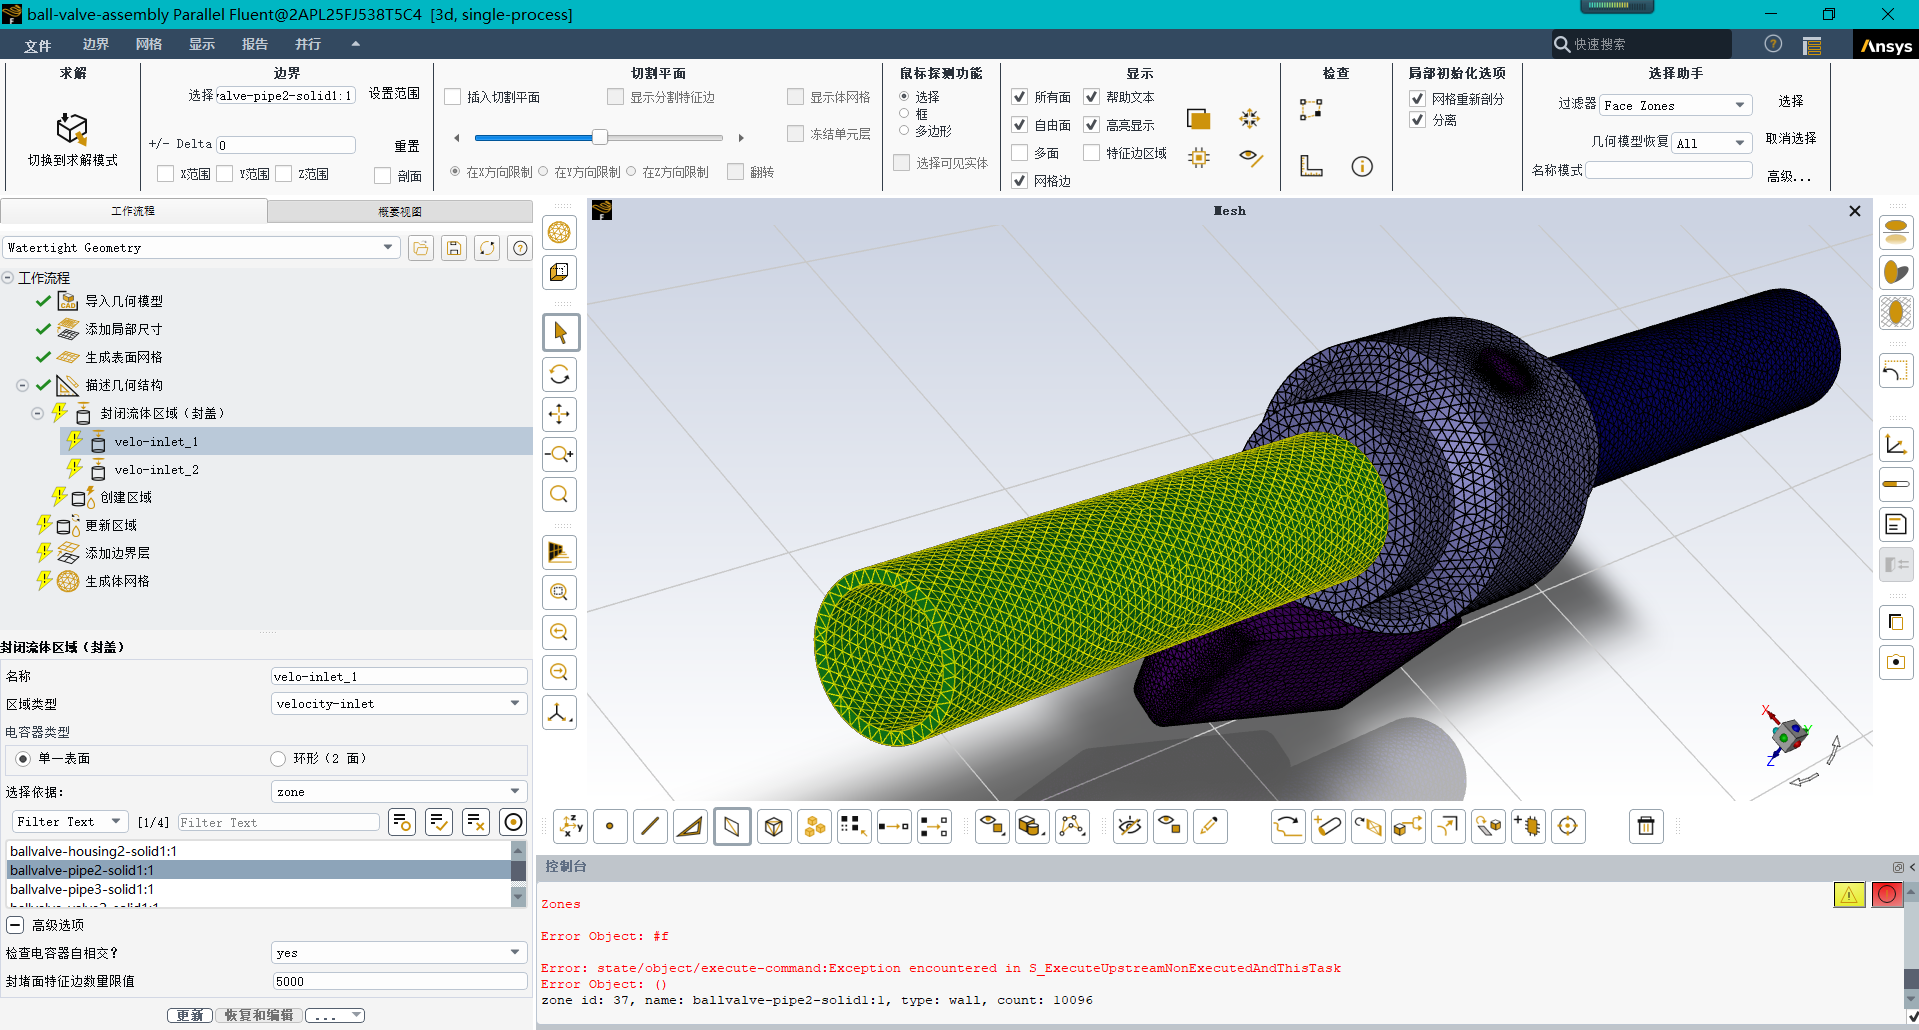Toggle the 所有面 checkbox
1919x1030 pixels.
coord(1019,97)
